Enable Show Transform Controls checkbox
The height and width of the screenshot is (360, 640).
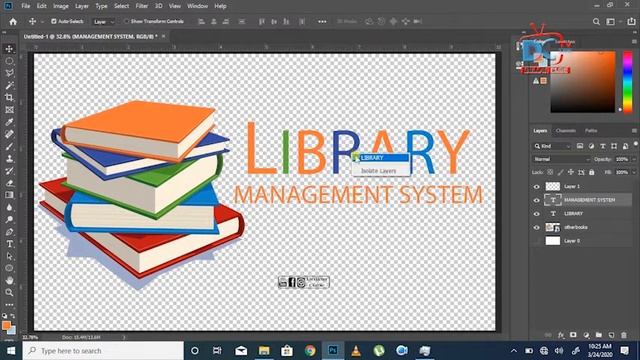(x=126, y=21)
